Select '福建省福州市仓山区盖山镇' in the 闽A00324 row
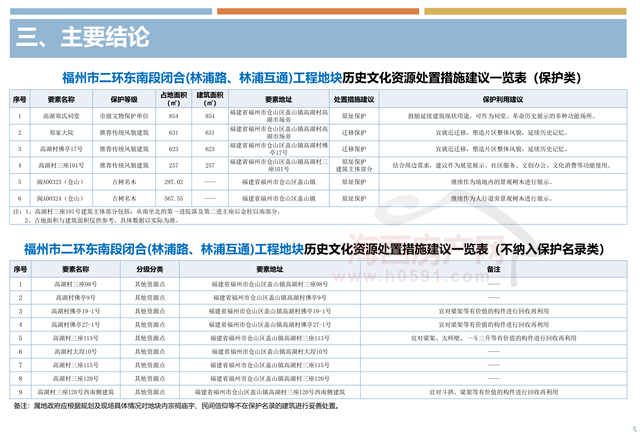This screenshot has width=640, height=432. (279, 198)
